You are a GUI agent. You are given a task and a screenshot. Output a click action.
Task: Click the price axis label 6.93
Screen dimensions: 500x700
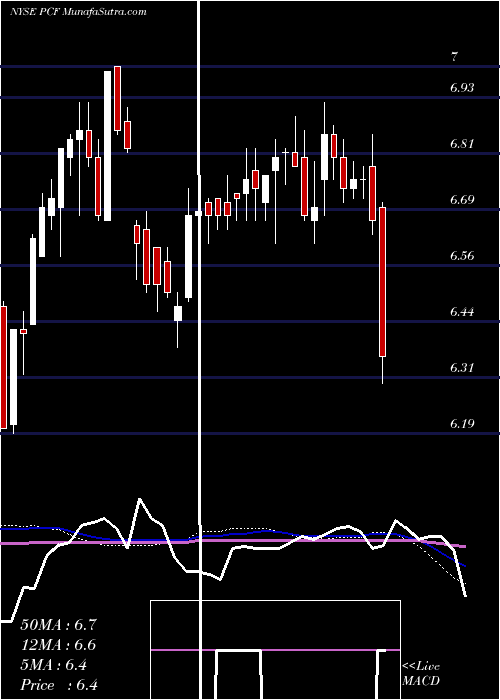(x=462, y=88)
